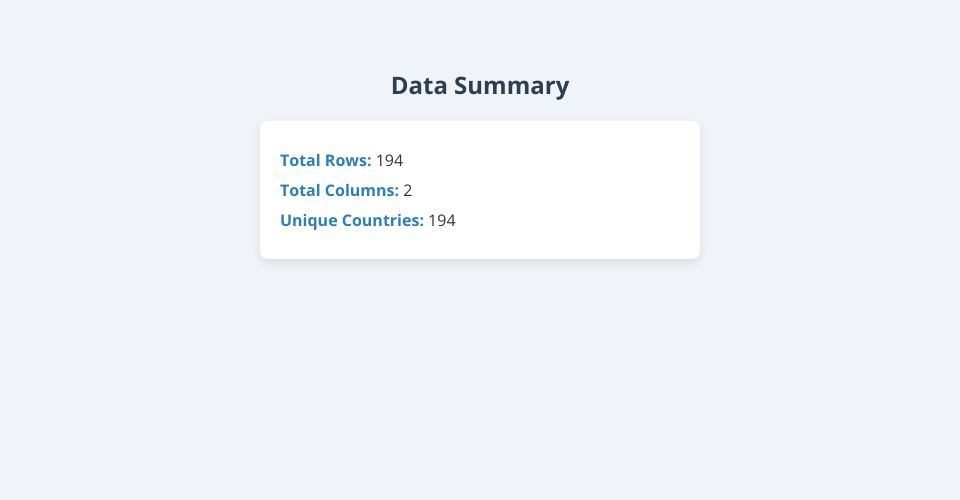This screenshot has height=500, width=960.
Task: Click the word "Summary" in the heading
Action: (x=511, y=87)
